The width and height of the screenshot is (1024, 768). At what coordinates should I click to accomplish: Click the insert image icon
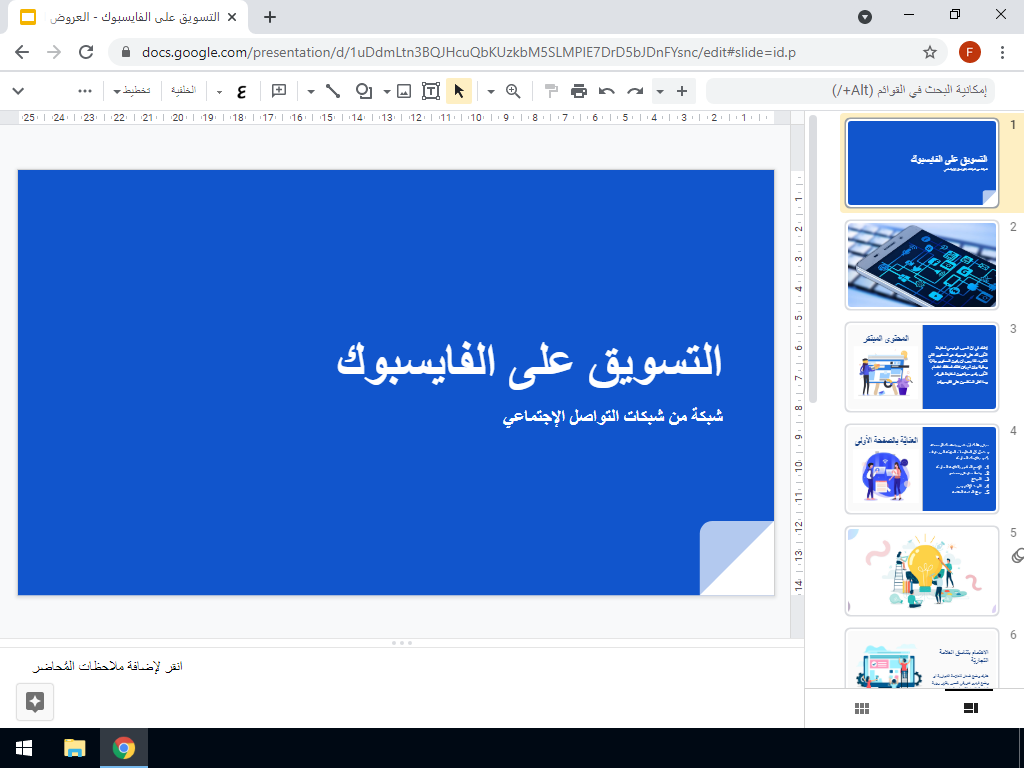(404, 91)
